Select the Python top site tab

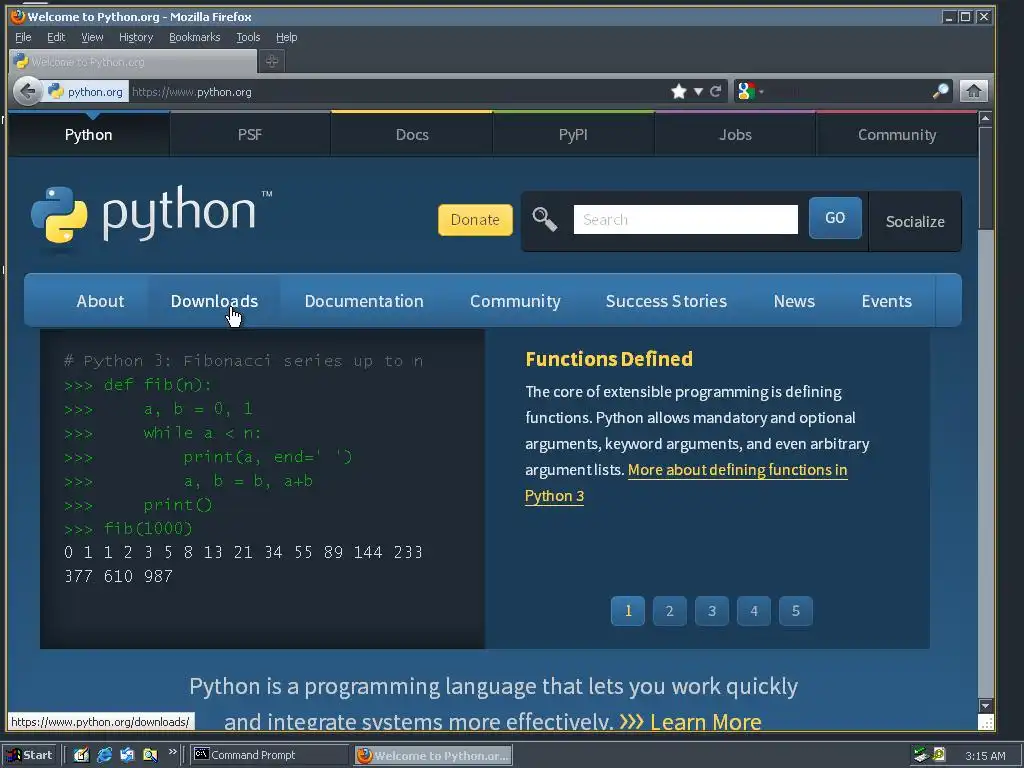[x=89, y=135]
